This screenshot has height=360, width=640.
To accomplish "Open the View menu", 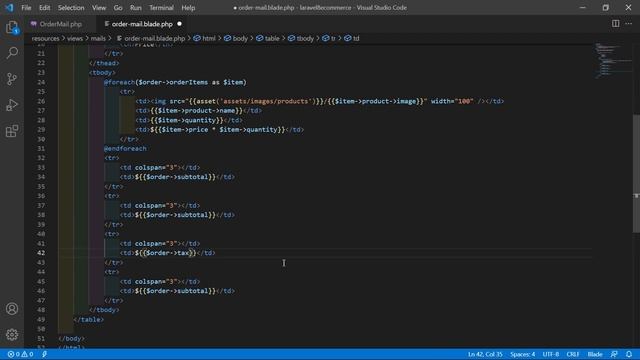I will click(99, 8).
